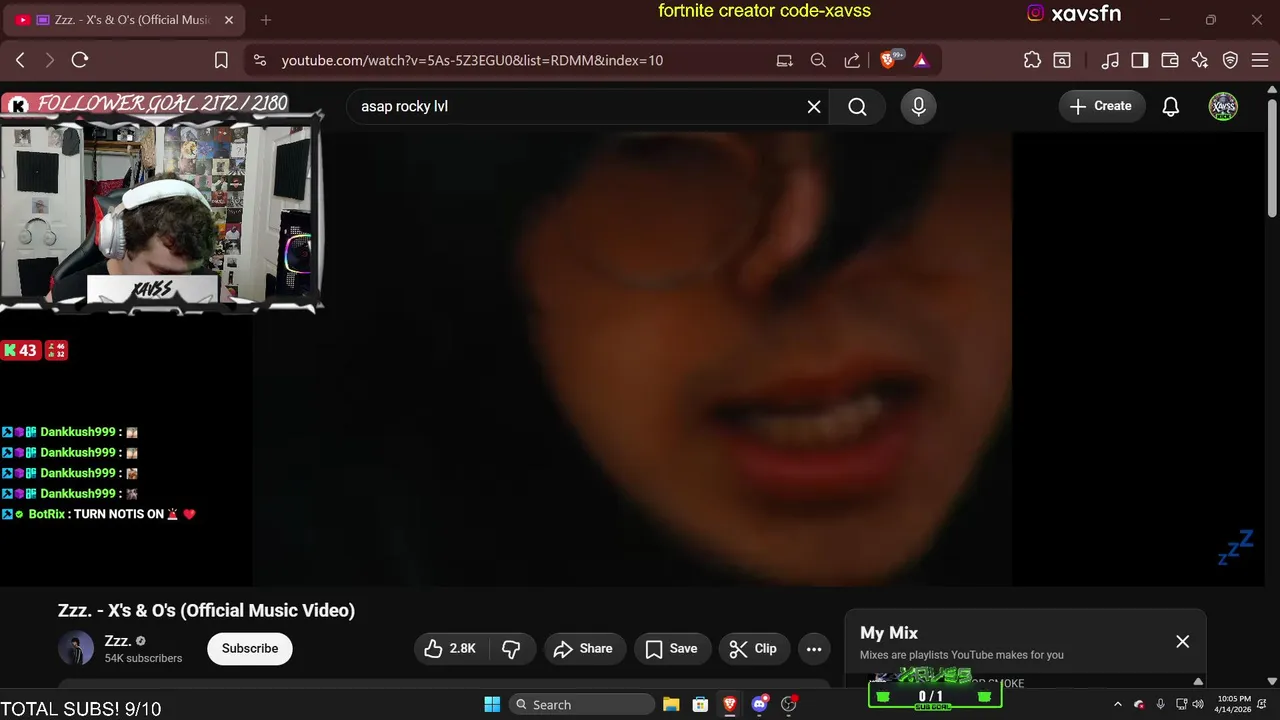The height and width of the screenshot is (720, 1280).
Task: Click the '54K subscribers' text
Action: click(143, 658)
